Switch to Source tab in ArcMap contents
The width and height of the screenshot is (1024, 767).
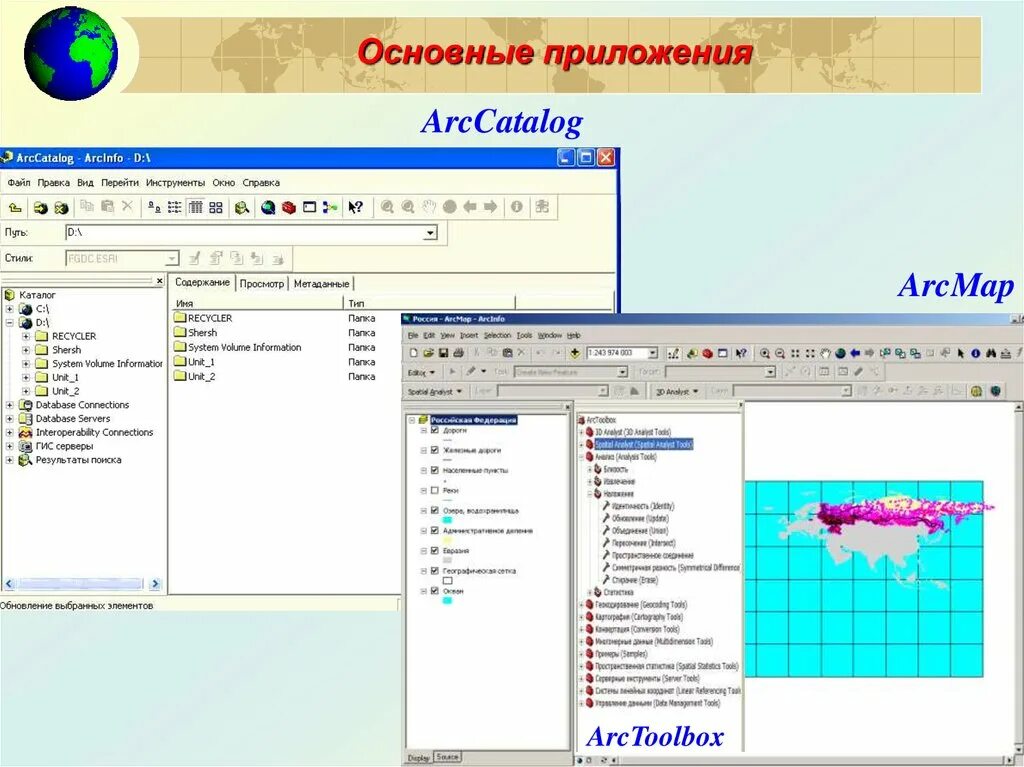(x=447, y=757)
